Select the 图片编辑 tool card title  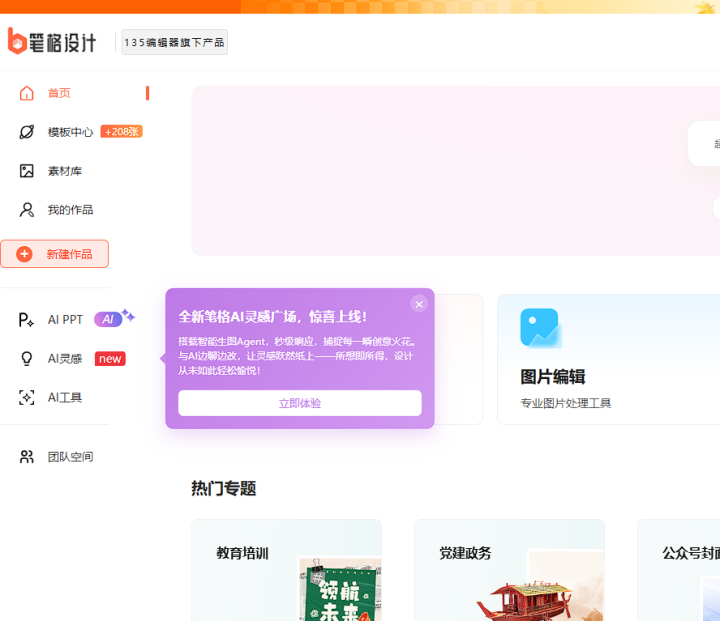[x=553, y=377]
